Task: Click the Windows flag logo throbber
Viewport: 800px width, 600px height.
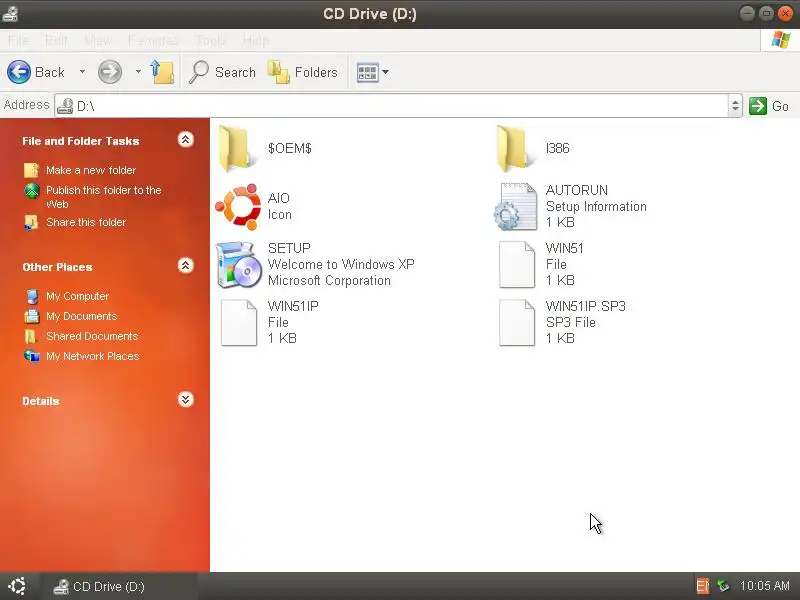Action: 780,40
